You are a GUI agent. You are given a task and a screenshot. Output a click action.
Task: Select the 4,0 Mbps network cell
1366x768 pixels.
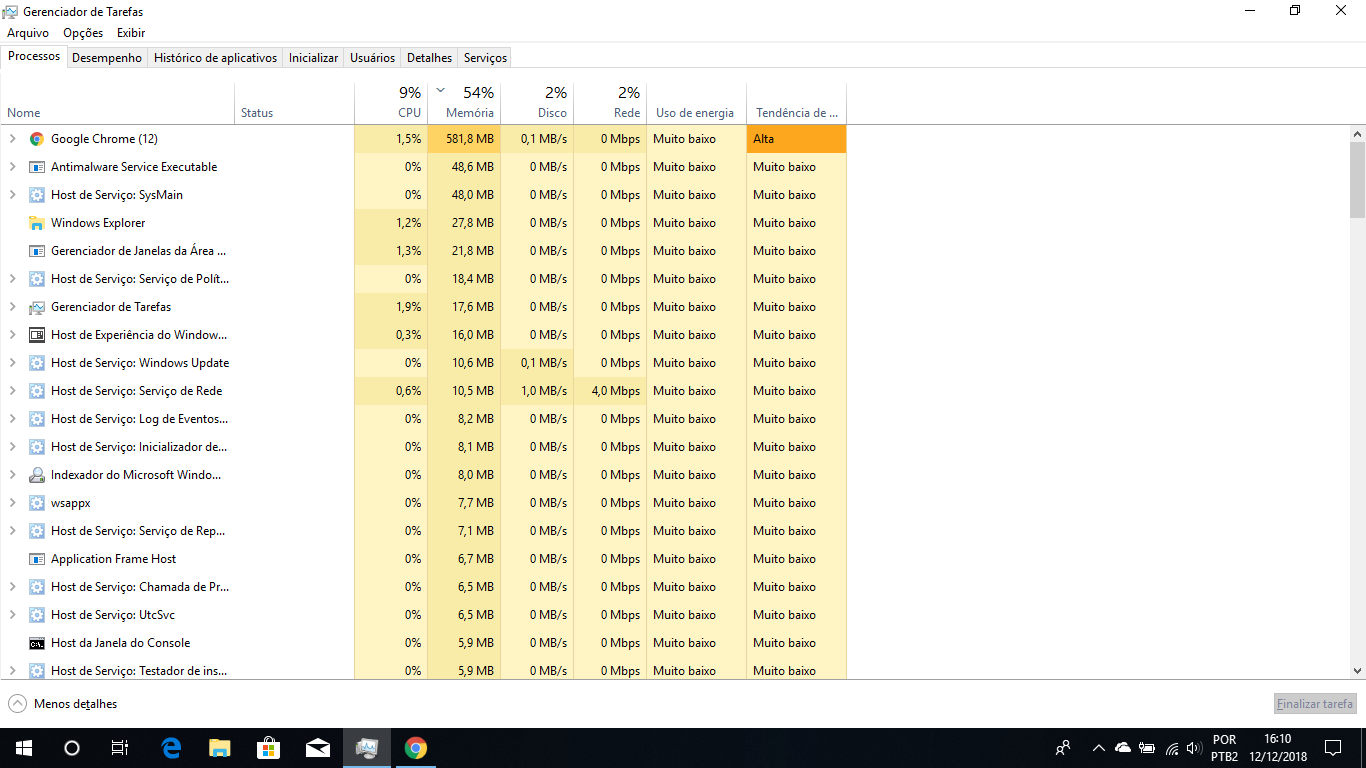point(610,391)
